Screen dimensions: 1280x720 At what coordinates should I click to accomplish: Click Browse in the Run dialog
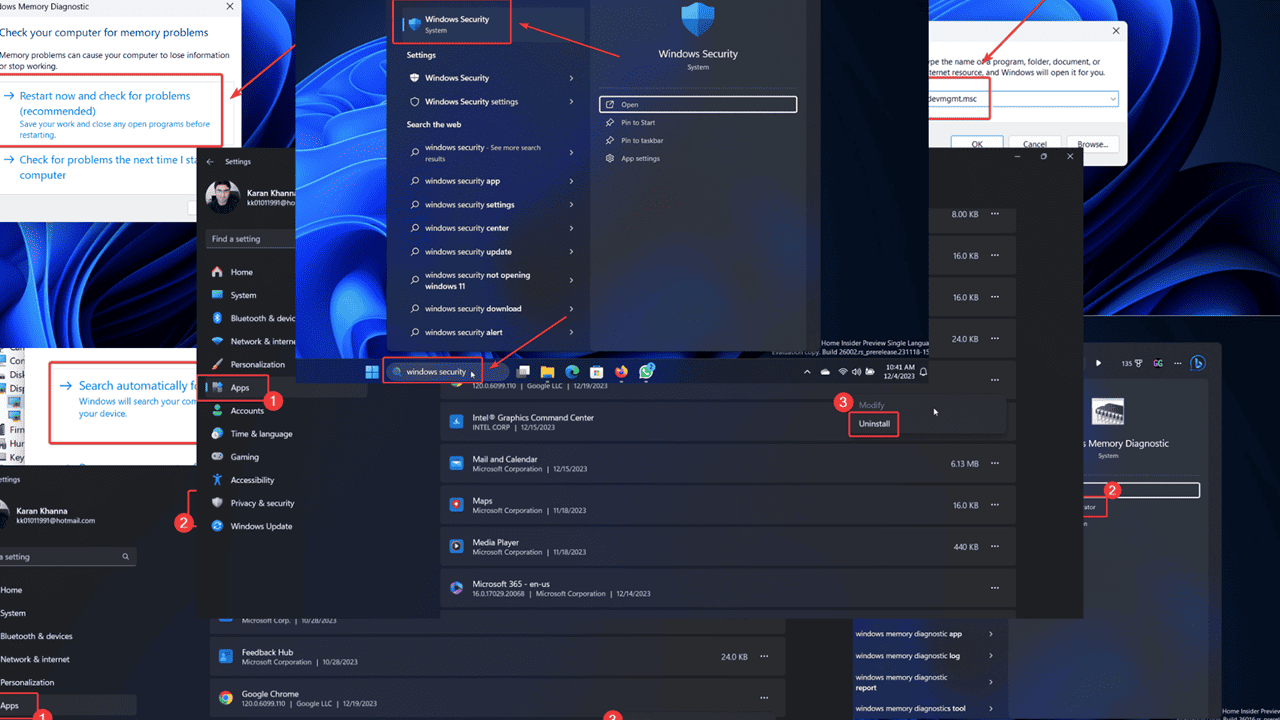tap(1092, 144)
